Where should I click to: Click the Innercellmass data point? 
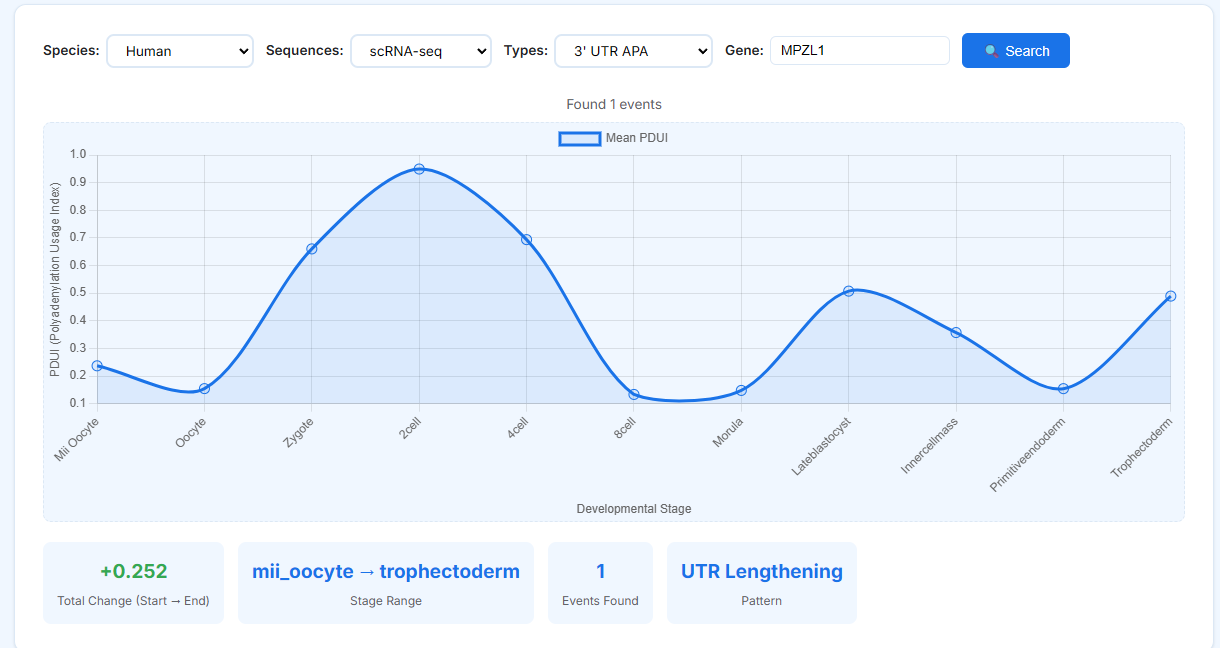(x=956, y=332)
